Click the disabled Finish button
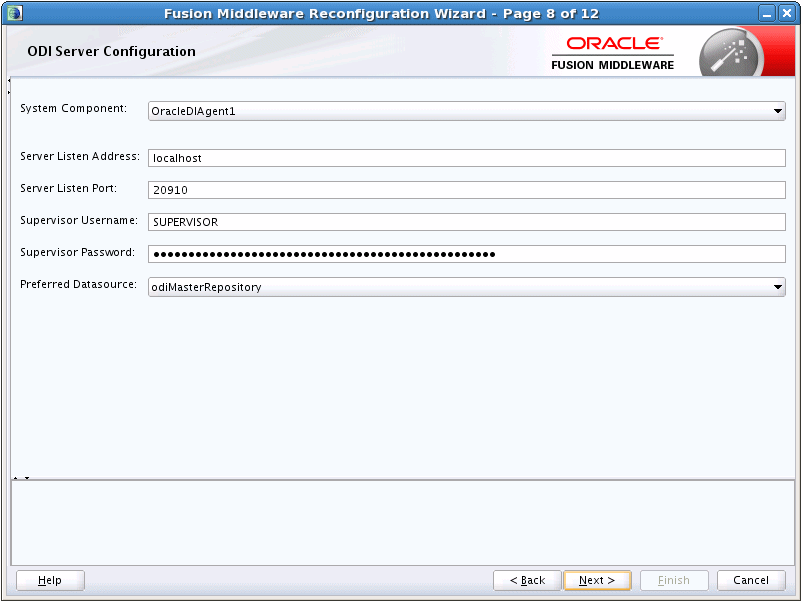 [674, 580]
